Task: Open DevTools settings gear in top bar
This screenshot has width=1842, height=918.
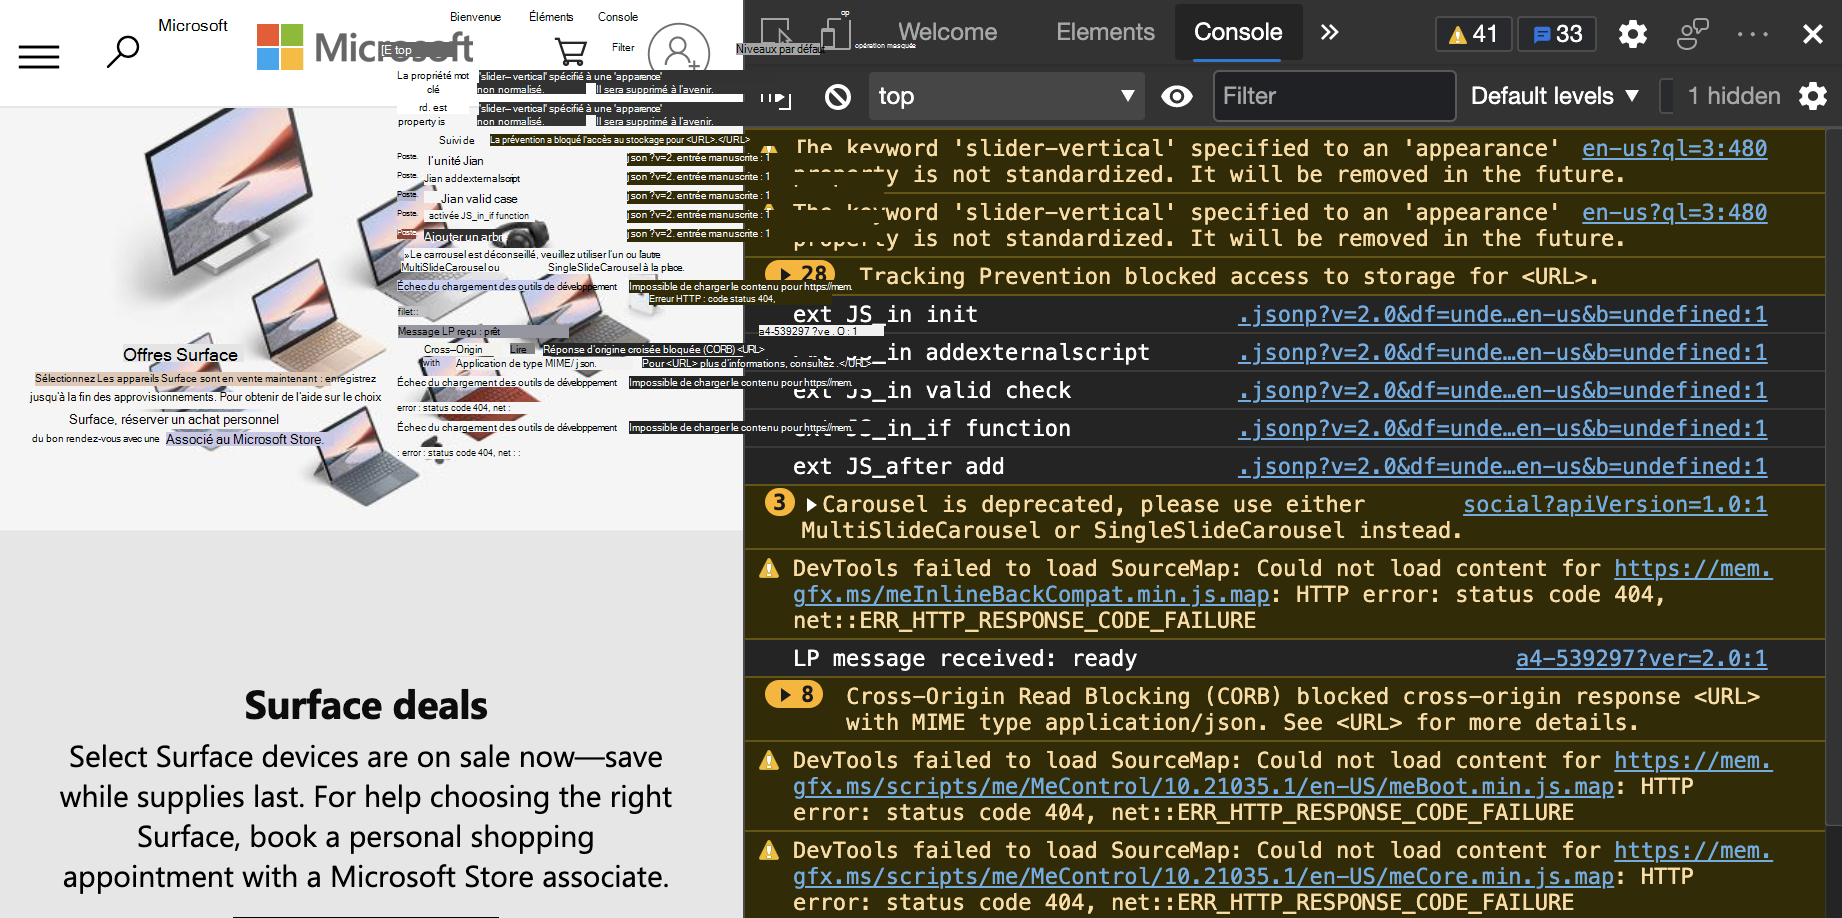Action: point(1633,34)
